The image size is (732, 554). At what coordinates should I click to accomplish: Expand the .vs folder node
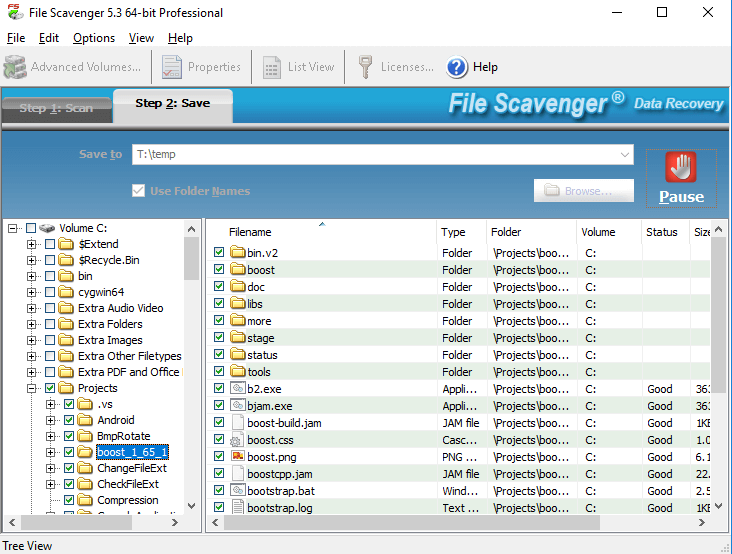pos(50,404)
